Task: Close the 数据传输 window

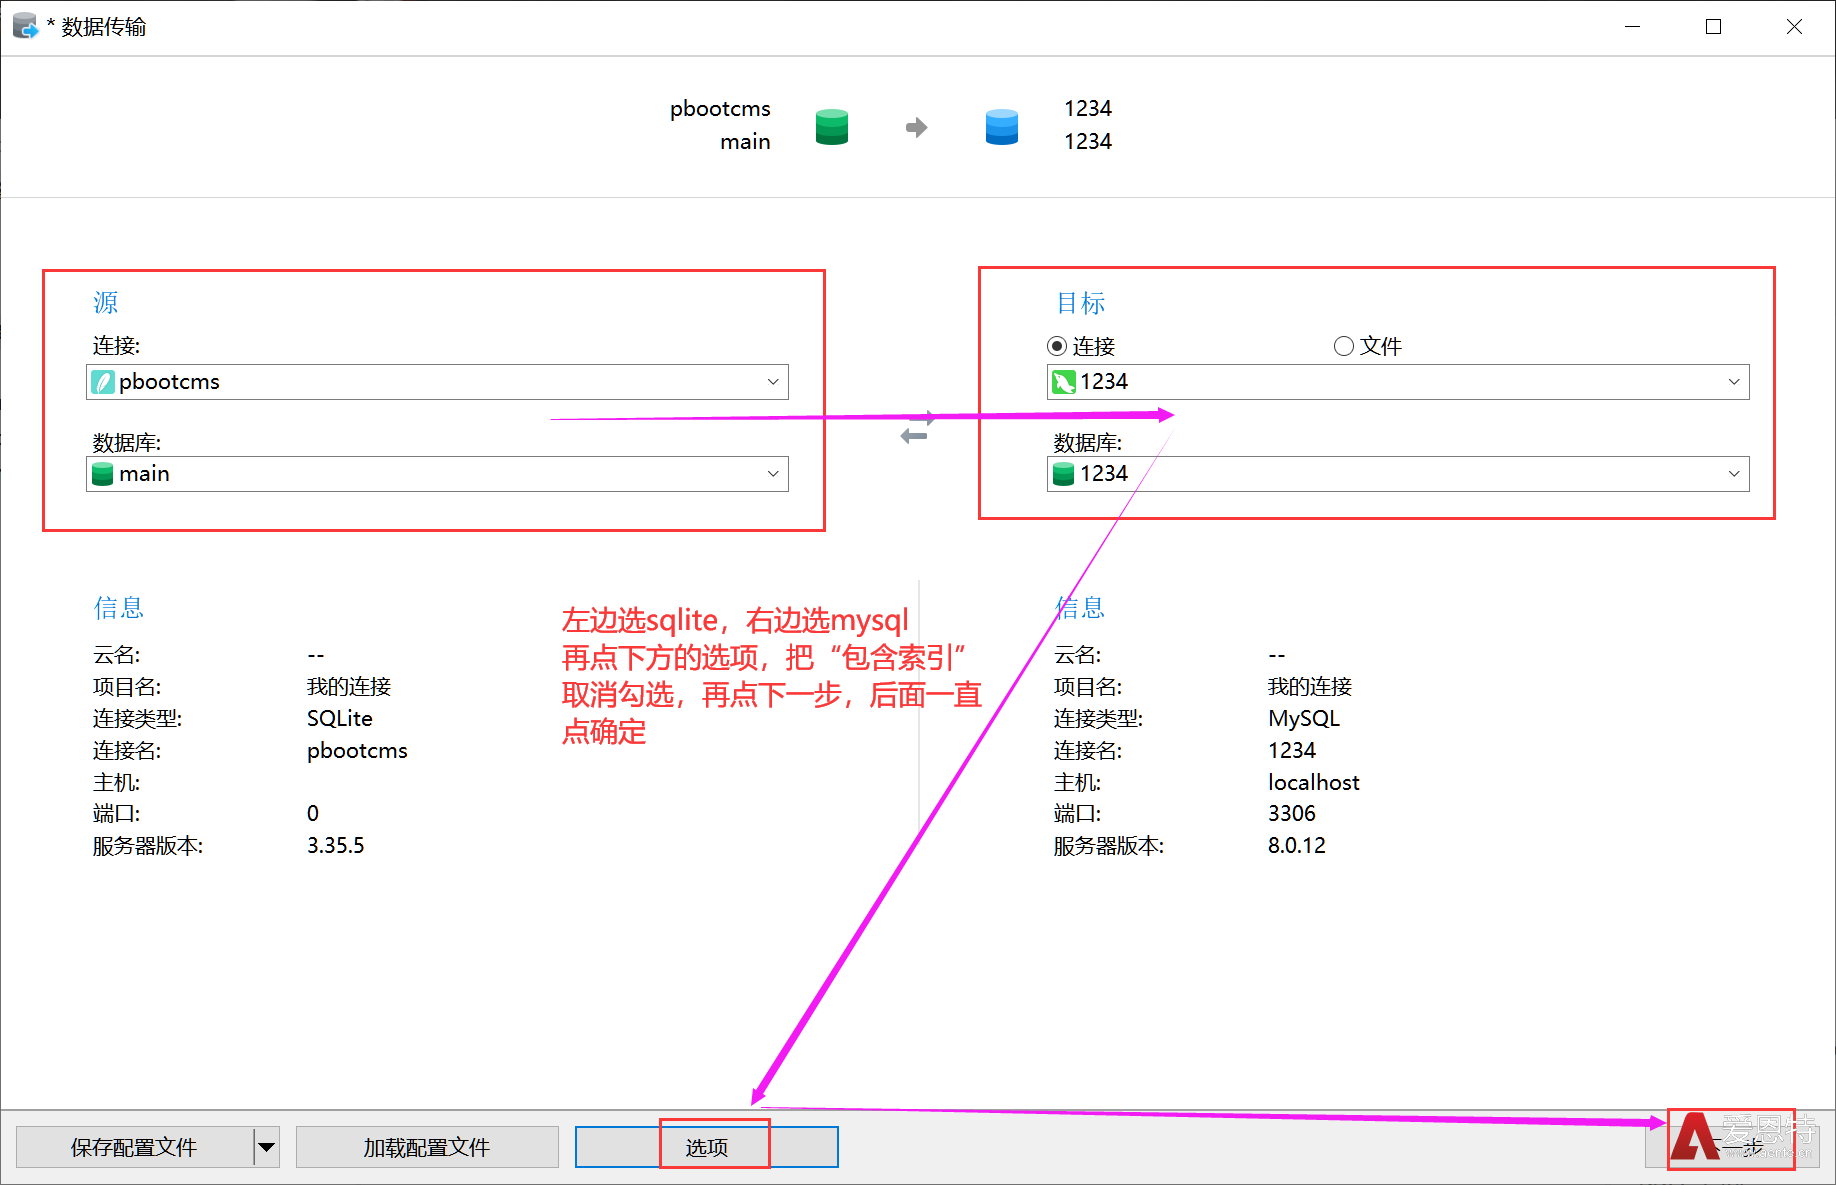Action: pos(1794,27)
